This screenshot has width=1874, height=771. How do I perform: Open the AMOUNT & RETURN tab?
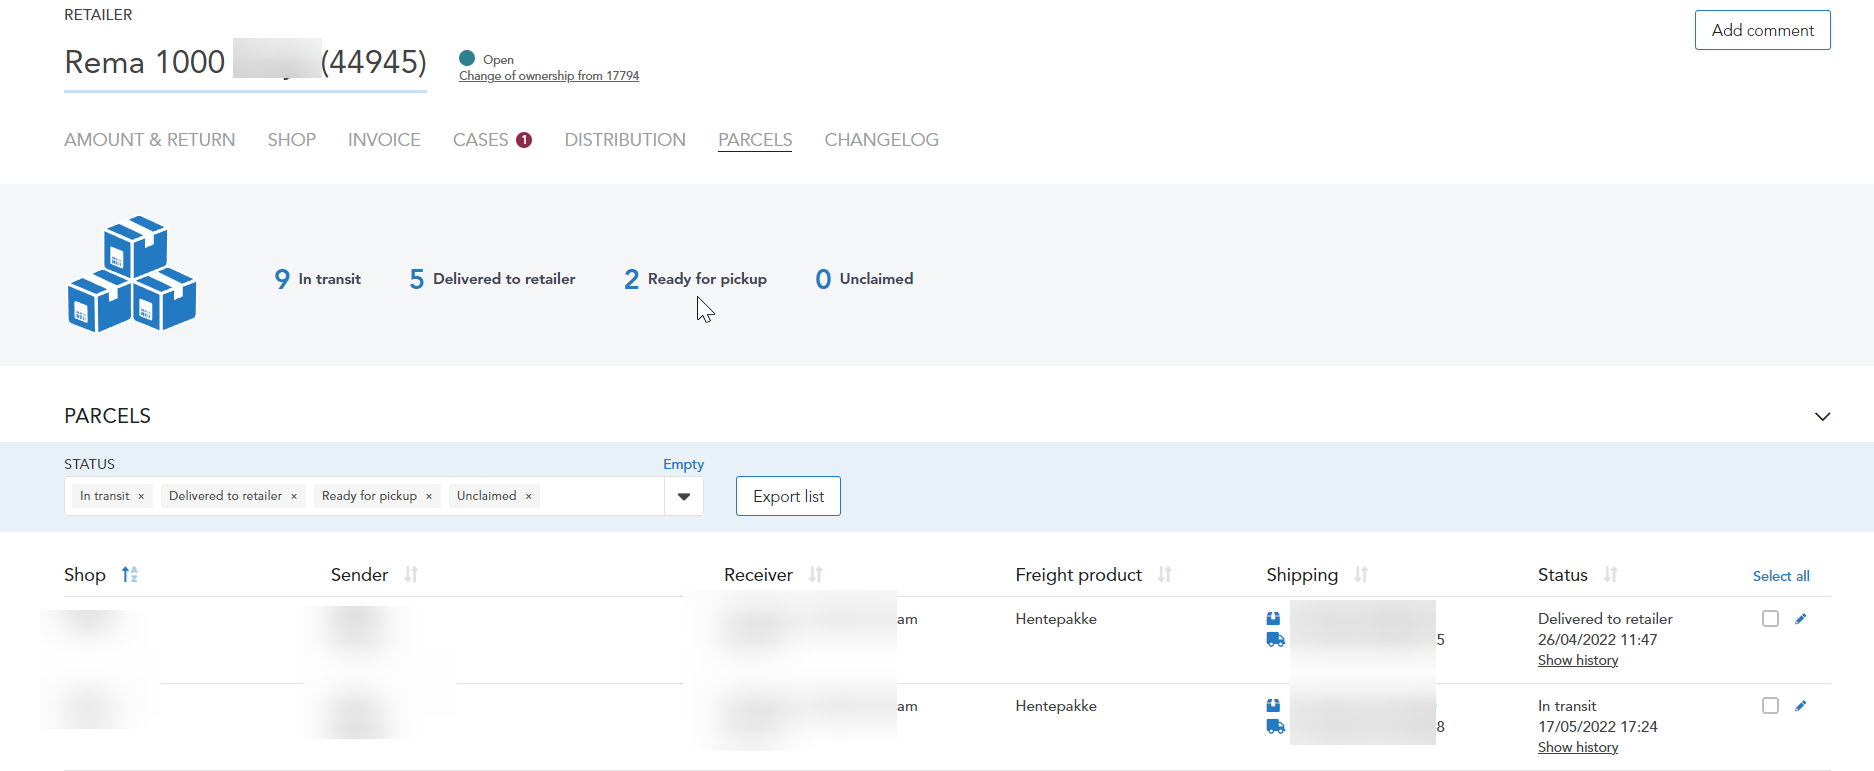(x=150, y=140)
